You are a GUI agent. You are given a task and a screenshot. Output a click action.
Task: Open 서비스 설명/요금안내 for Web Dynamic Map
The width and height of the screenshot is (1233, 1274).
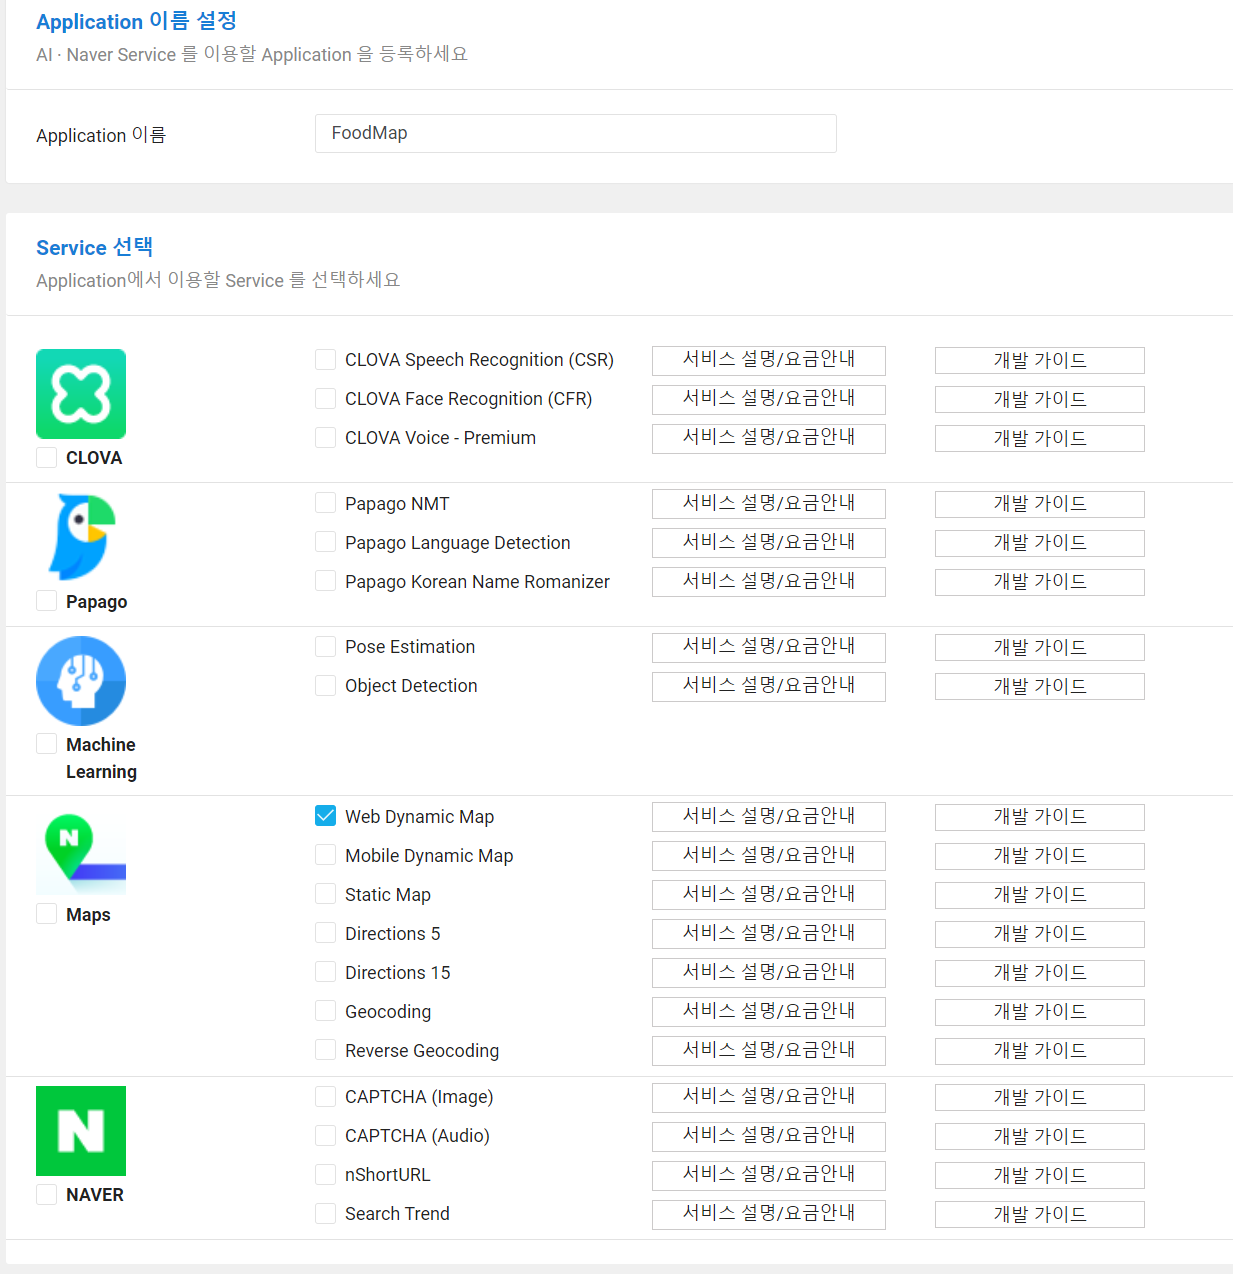[x=769, y=817]
